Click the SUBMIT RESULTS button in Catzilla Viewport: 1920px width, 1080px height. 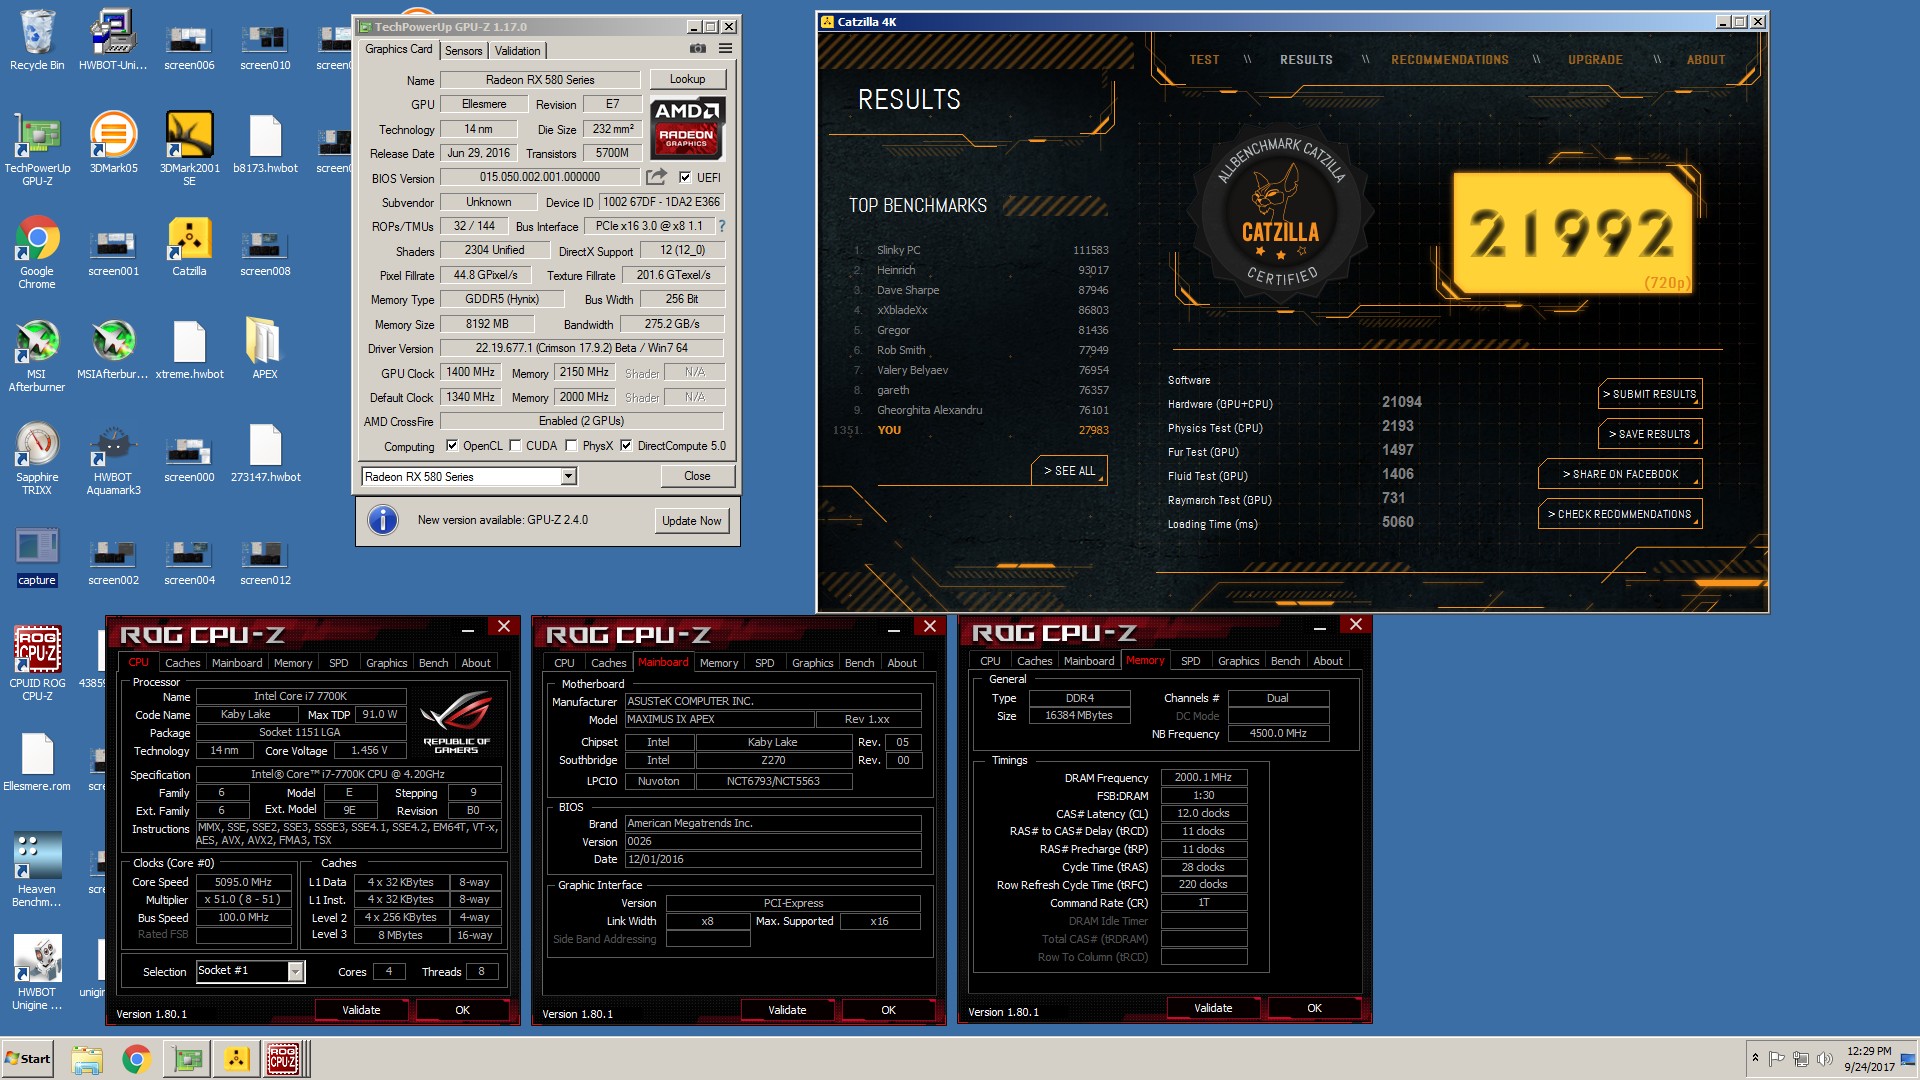1650,394
